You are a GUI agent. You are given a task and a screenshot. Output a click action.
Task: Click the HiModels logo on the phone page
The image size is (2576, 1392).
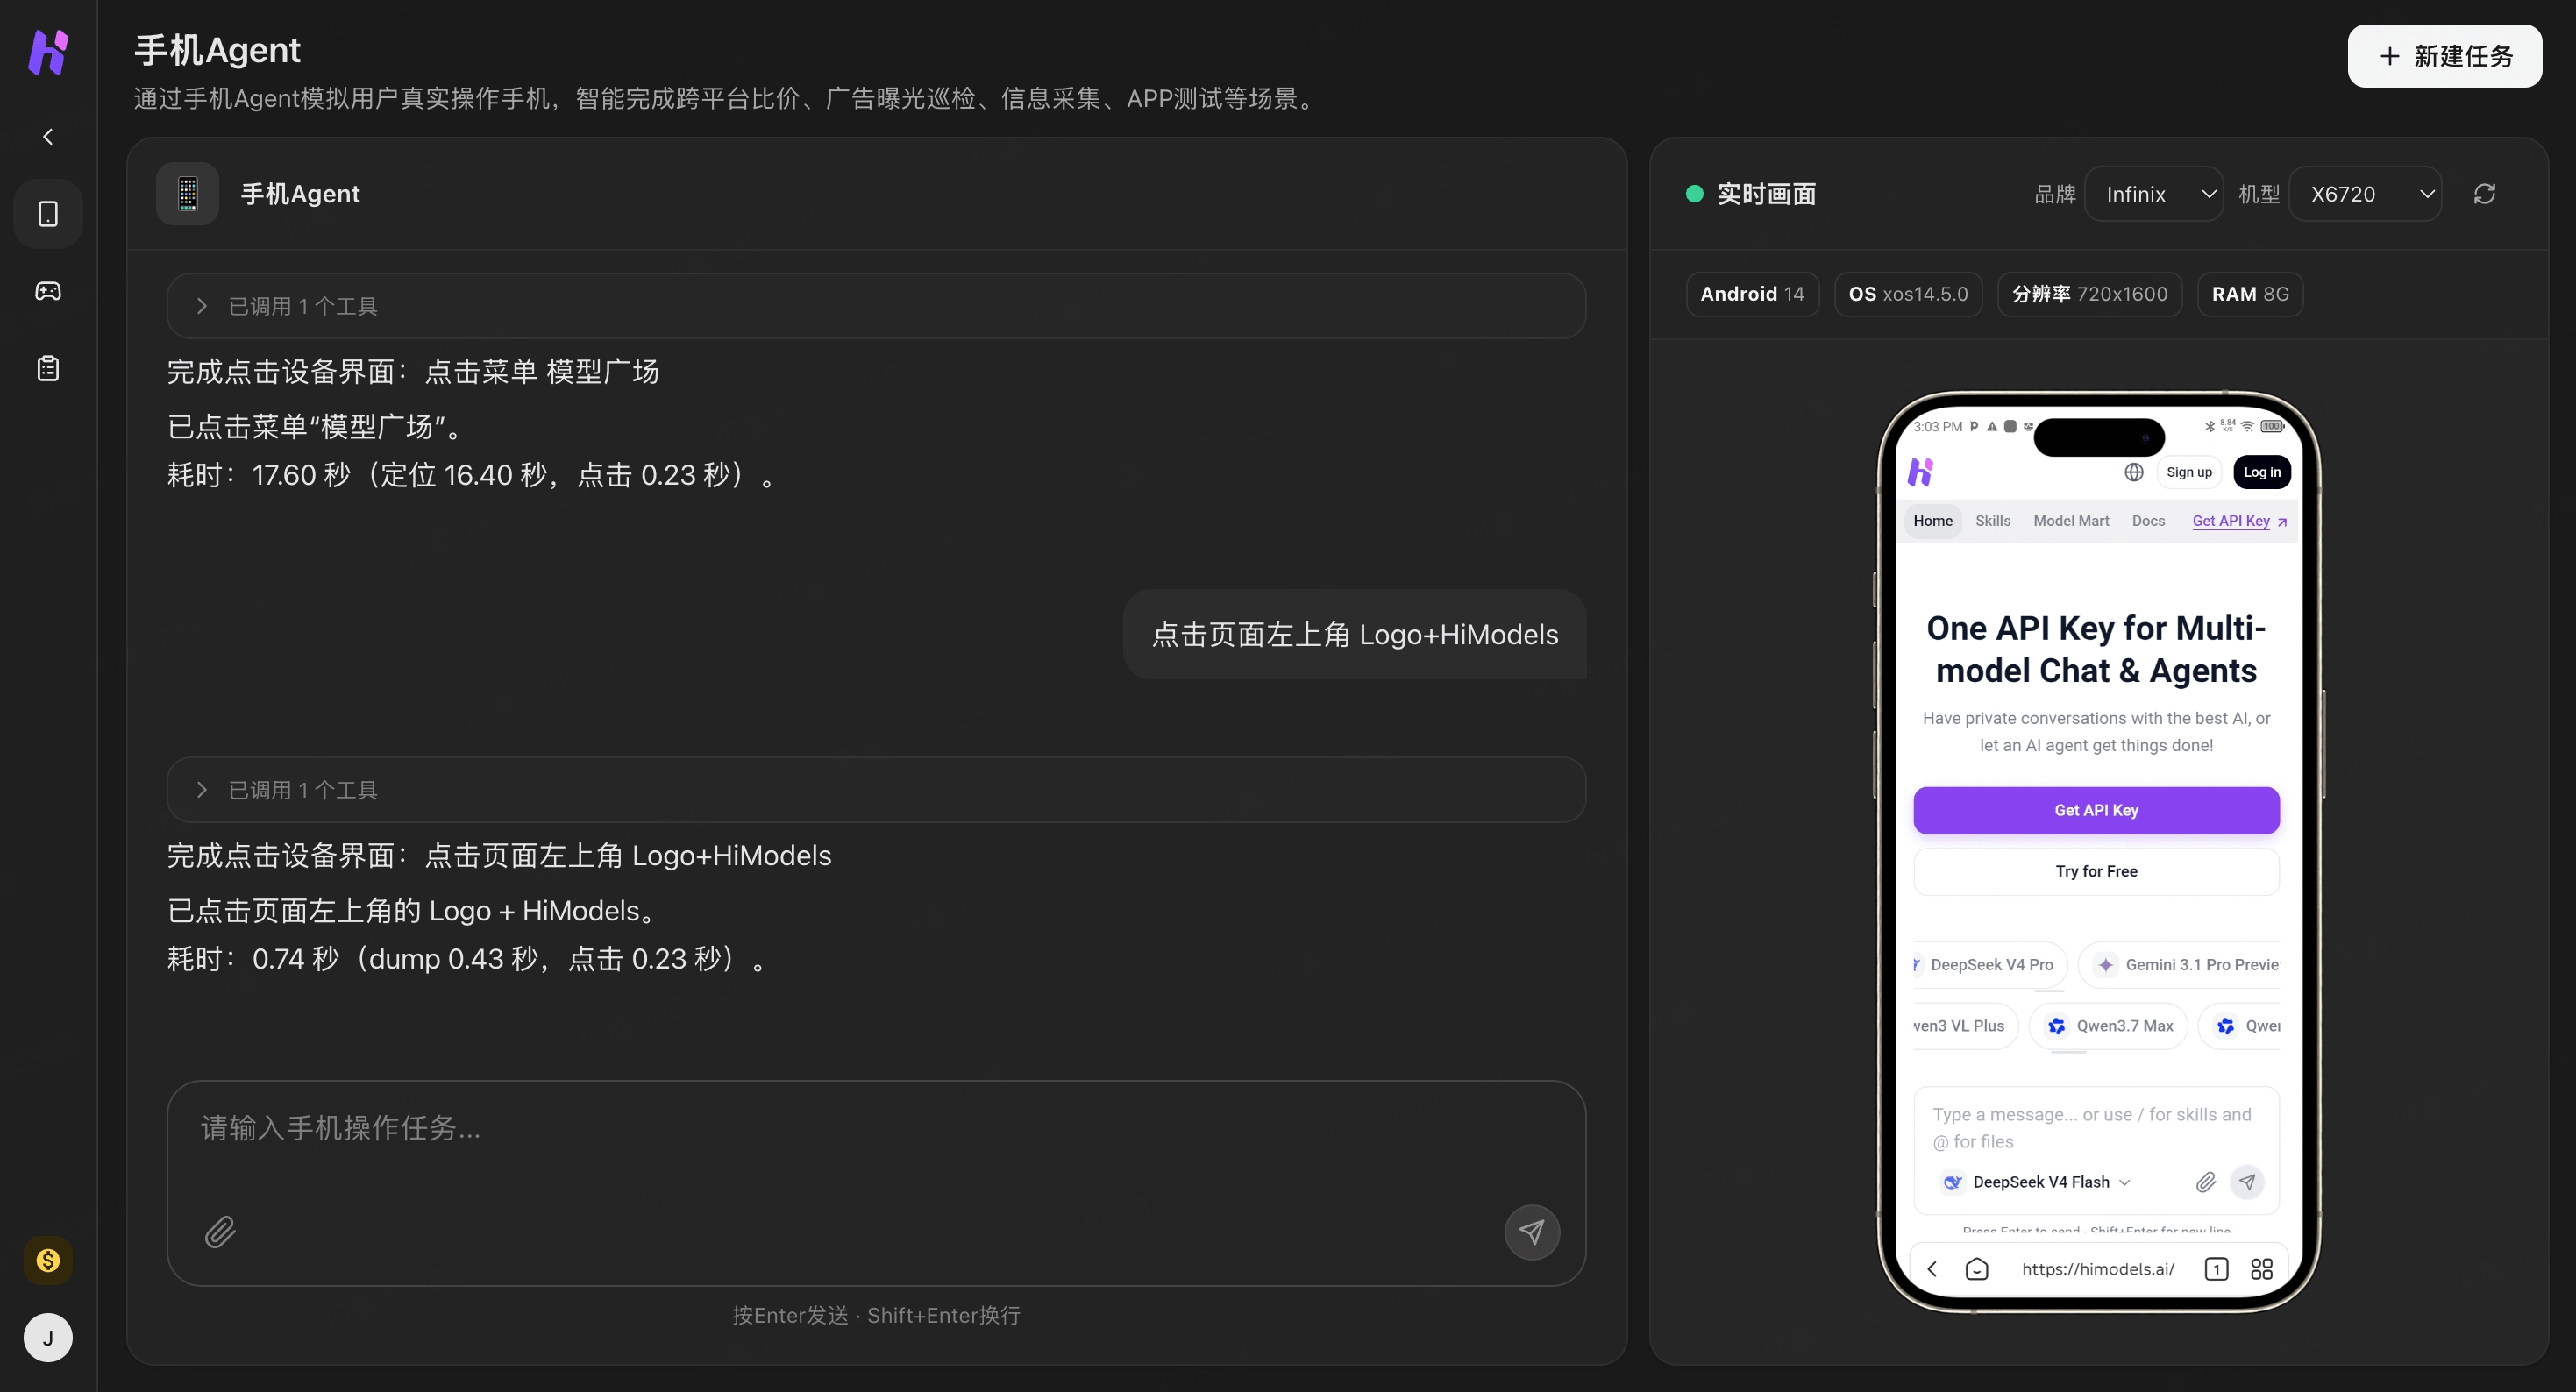coord(1921,471)
